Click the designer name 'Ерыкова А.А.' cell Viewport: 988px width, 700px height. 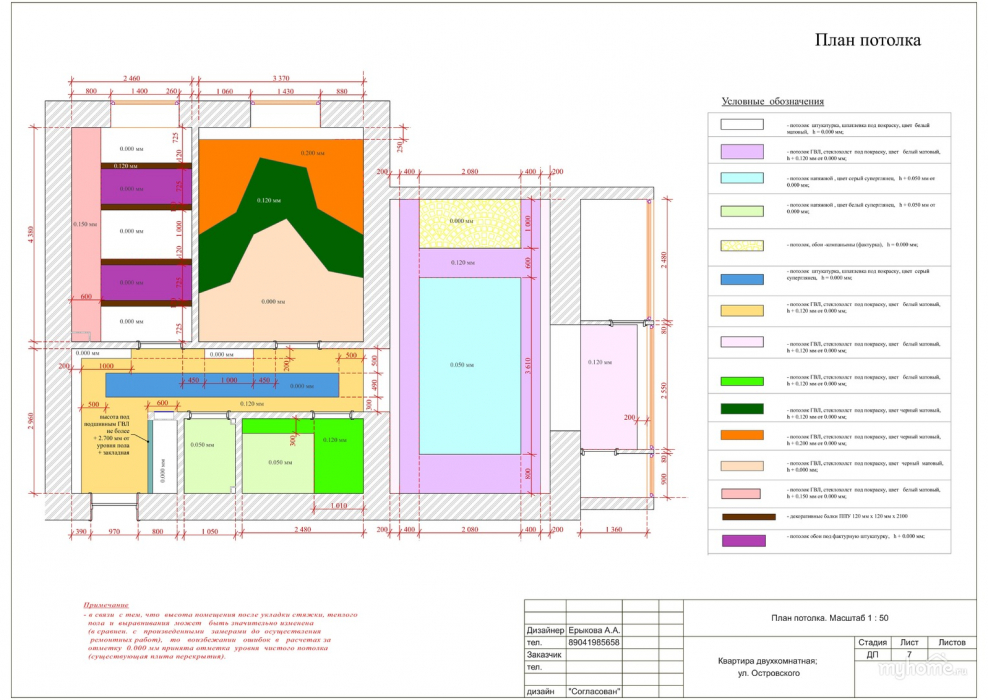tap(594, 631)
